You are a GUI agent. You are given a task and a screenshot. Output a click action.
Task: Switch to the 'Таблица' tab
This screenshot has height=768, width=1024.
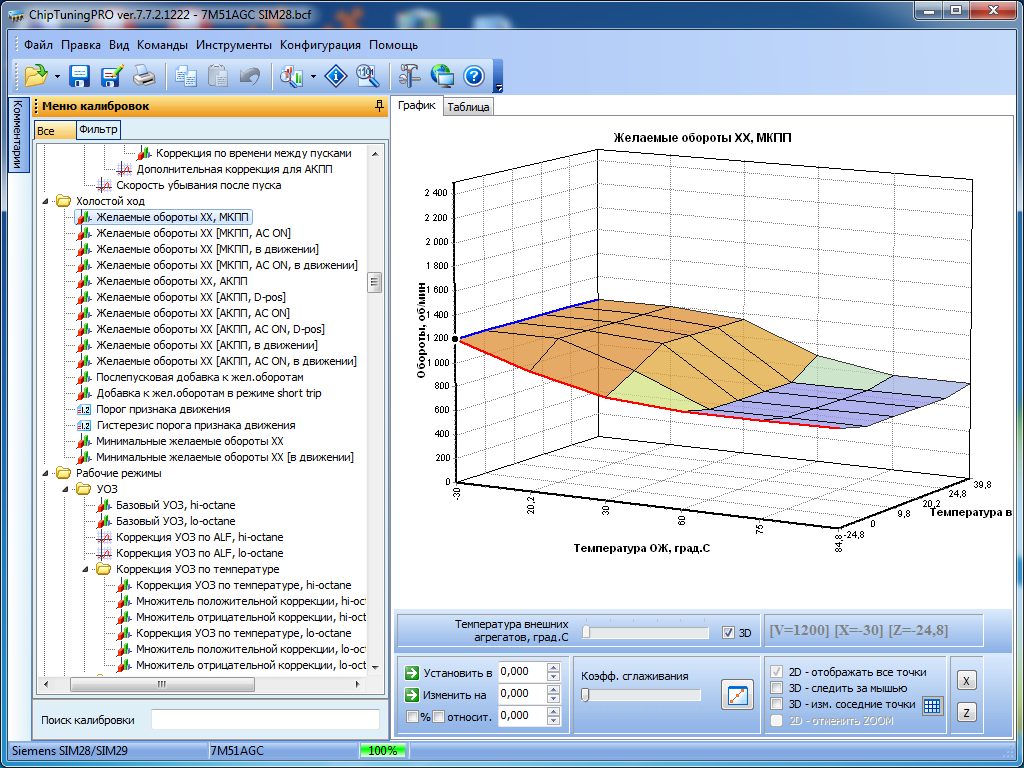click(x=468, y=107)
